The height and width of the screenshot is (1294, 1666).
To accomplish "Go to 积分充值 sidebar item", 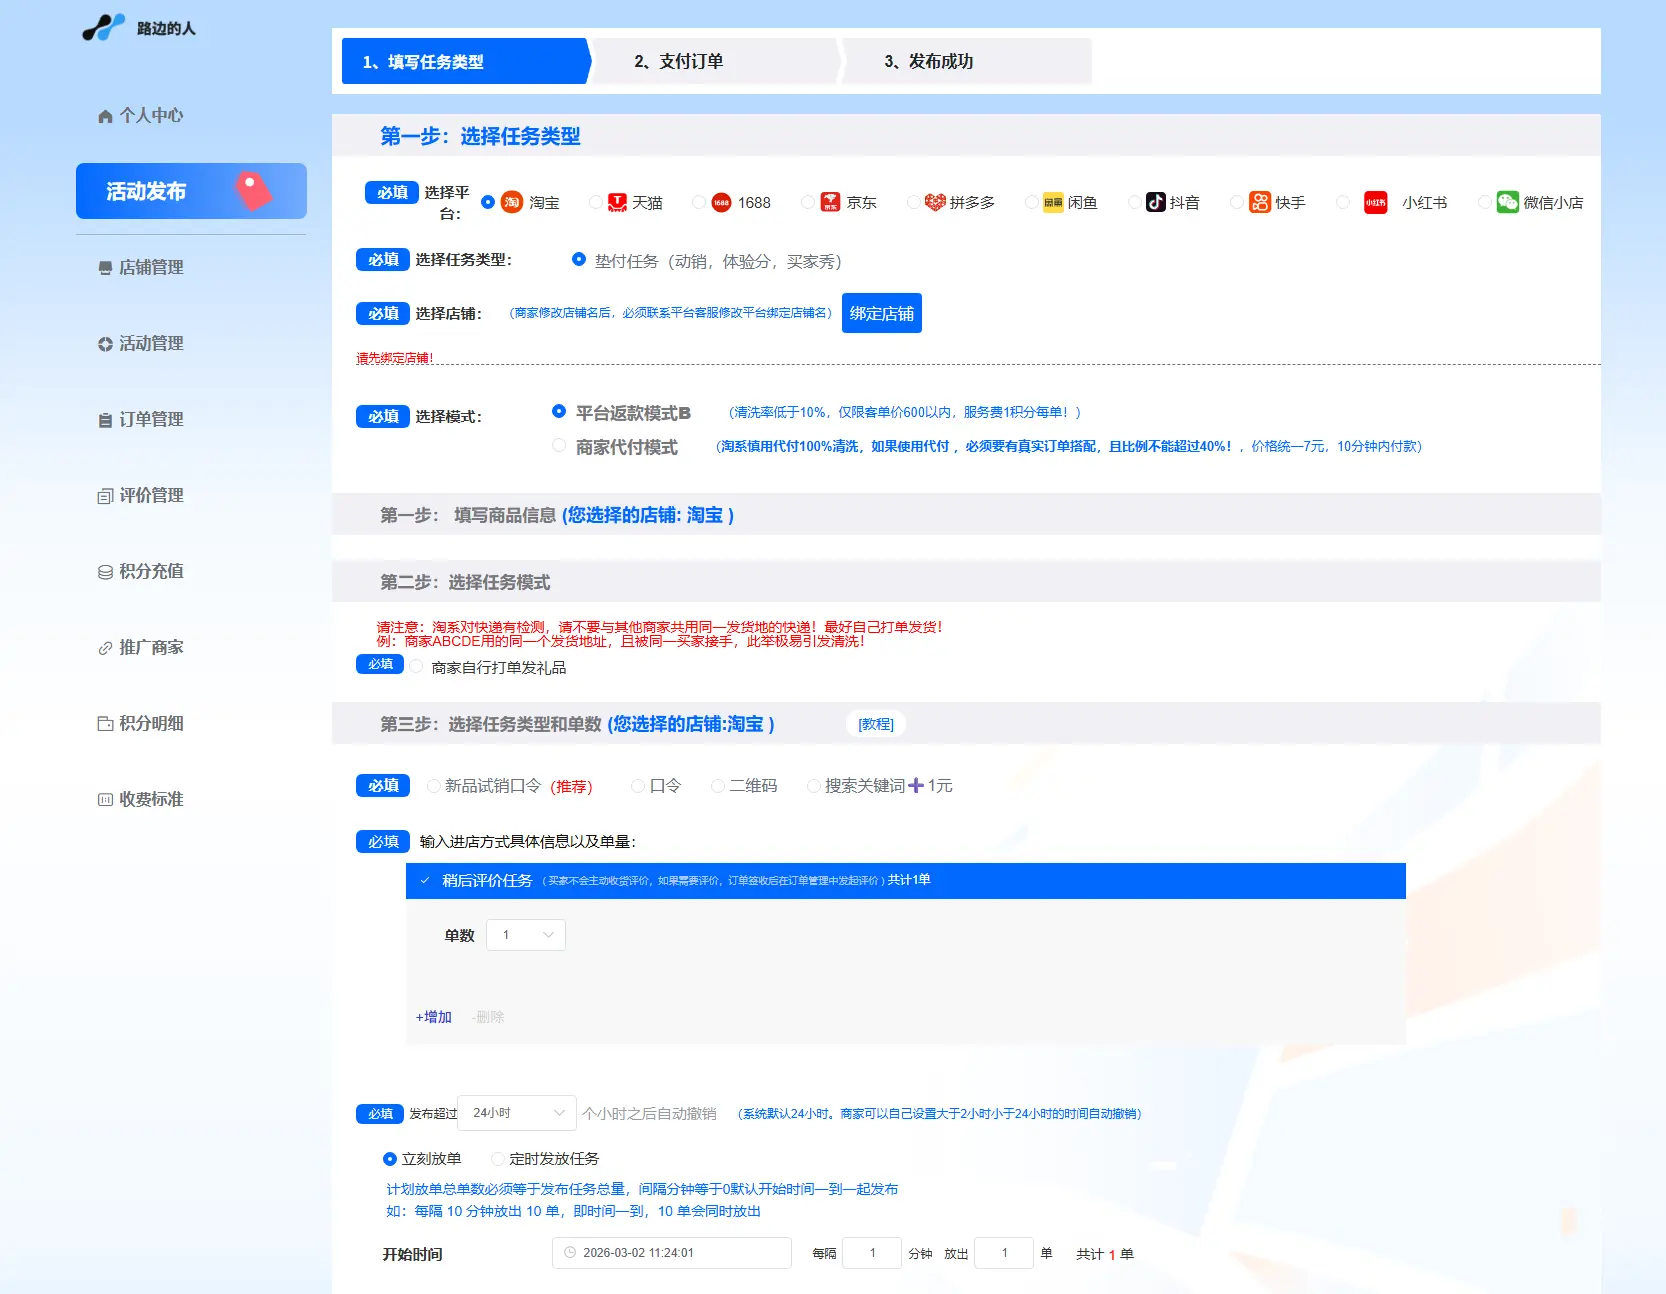I will (150, 571).
